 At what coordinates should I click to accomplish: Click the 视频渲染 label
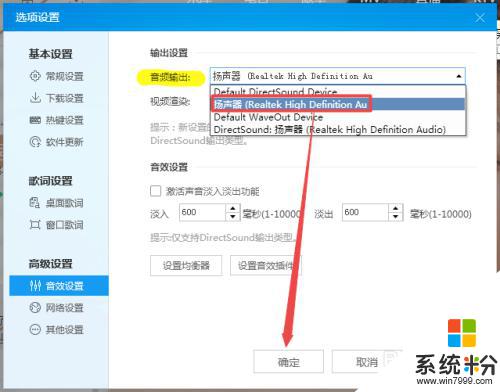tap(170, 101)
